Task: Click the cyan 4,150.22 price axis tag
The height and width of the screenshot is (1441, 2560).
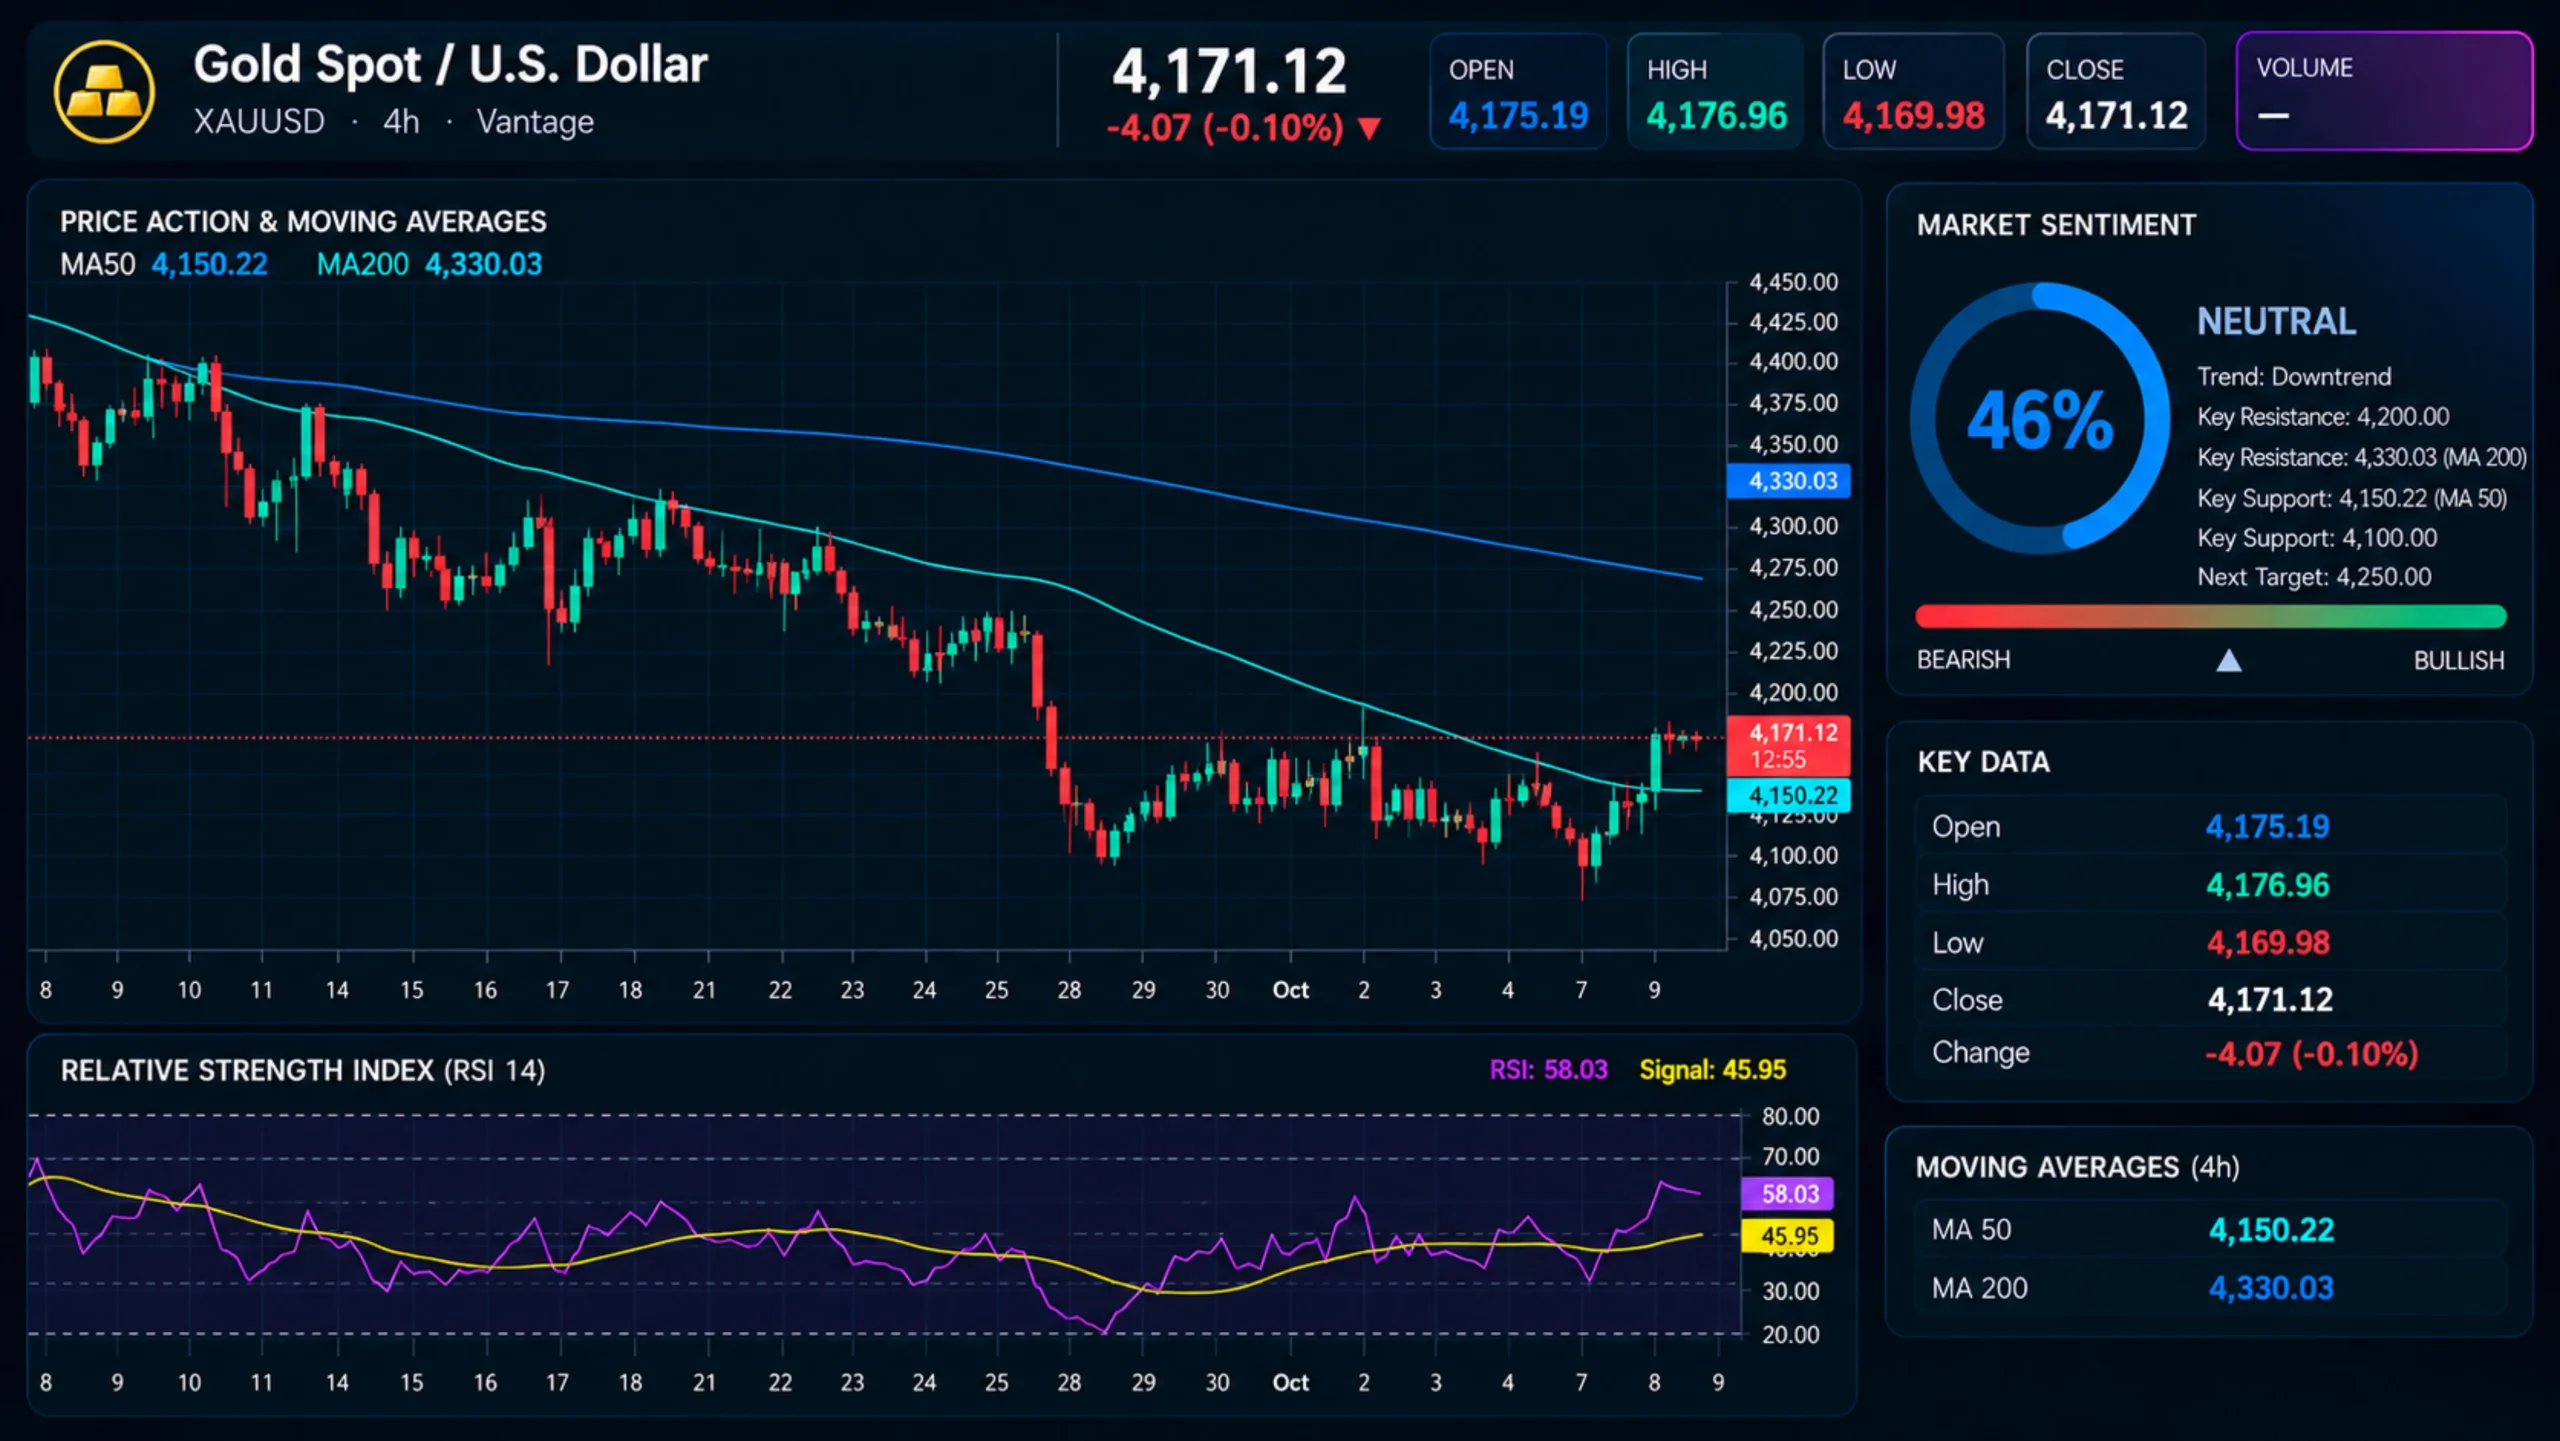Action: (x=1789, y=795)
